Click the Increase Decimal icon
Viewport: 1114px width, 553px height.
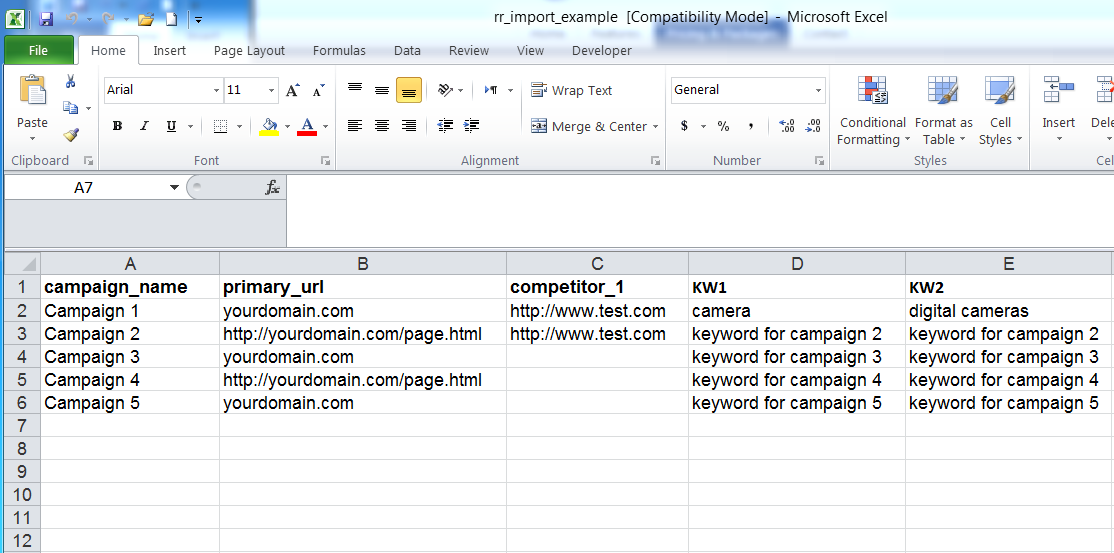point(787,126)
